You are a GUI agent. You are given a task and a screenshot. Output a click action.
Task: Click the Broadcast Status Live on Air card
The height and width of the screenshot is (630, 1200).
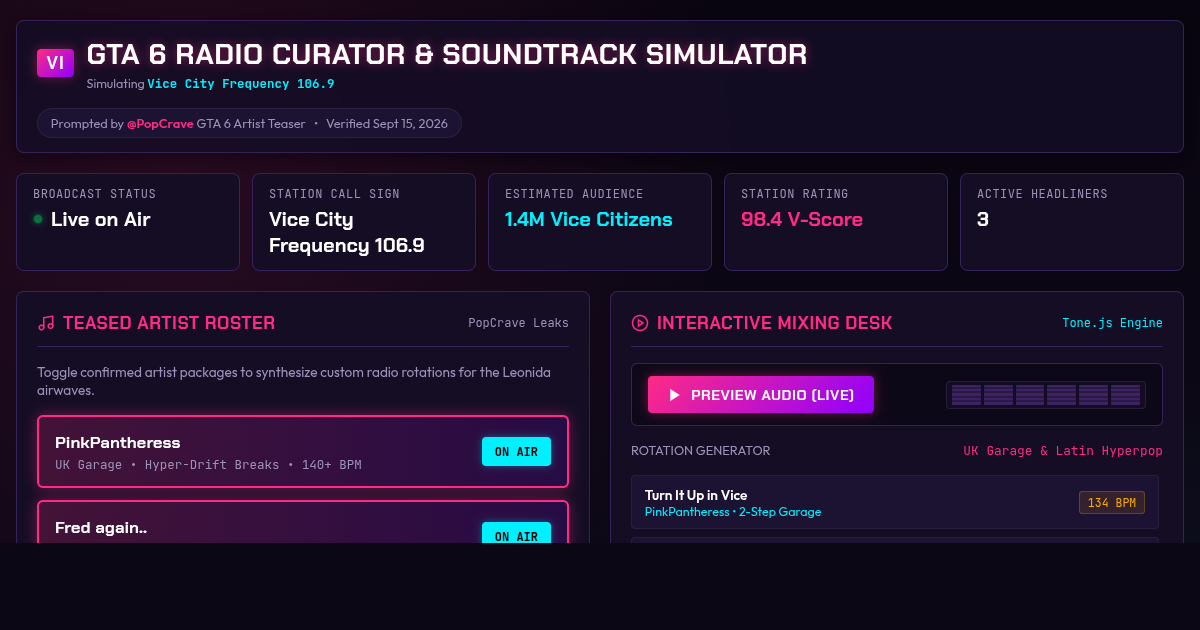click(128, 222)
